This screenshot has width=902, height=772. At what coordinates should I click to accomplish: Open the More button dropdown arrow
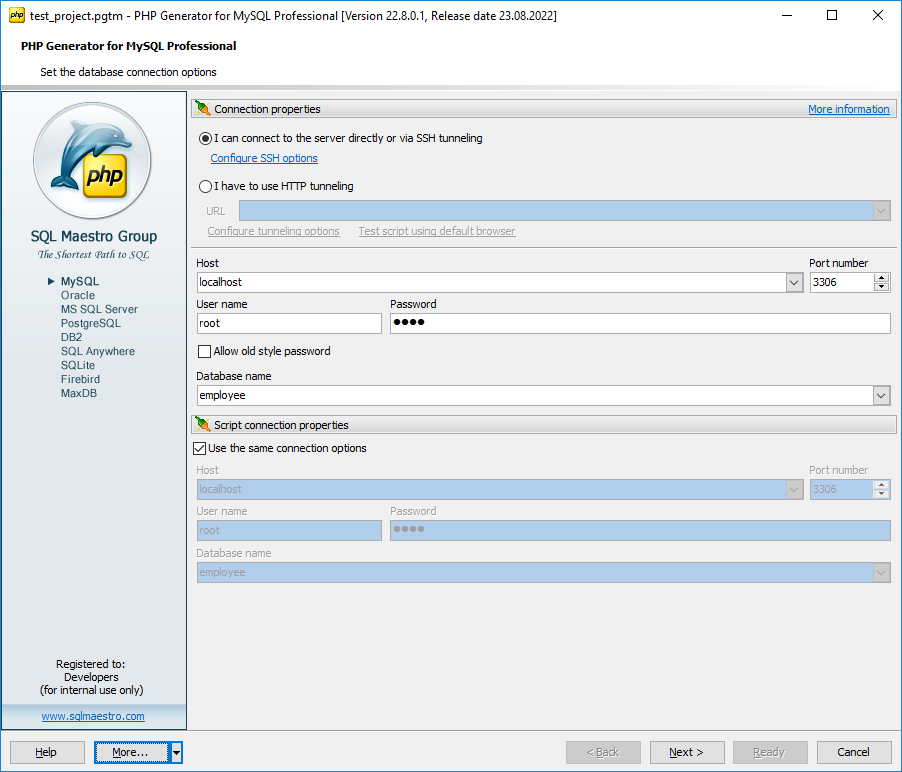(176, 752)
